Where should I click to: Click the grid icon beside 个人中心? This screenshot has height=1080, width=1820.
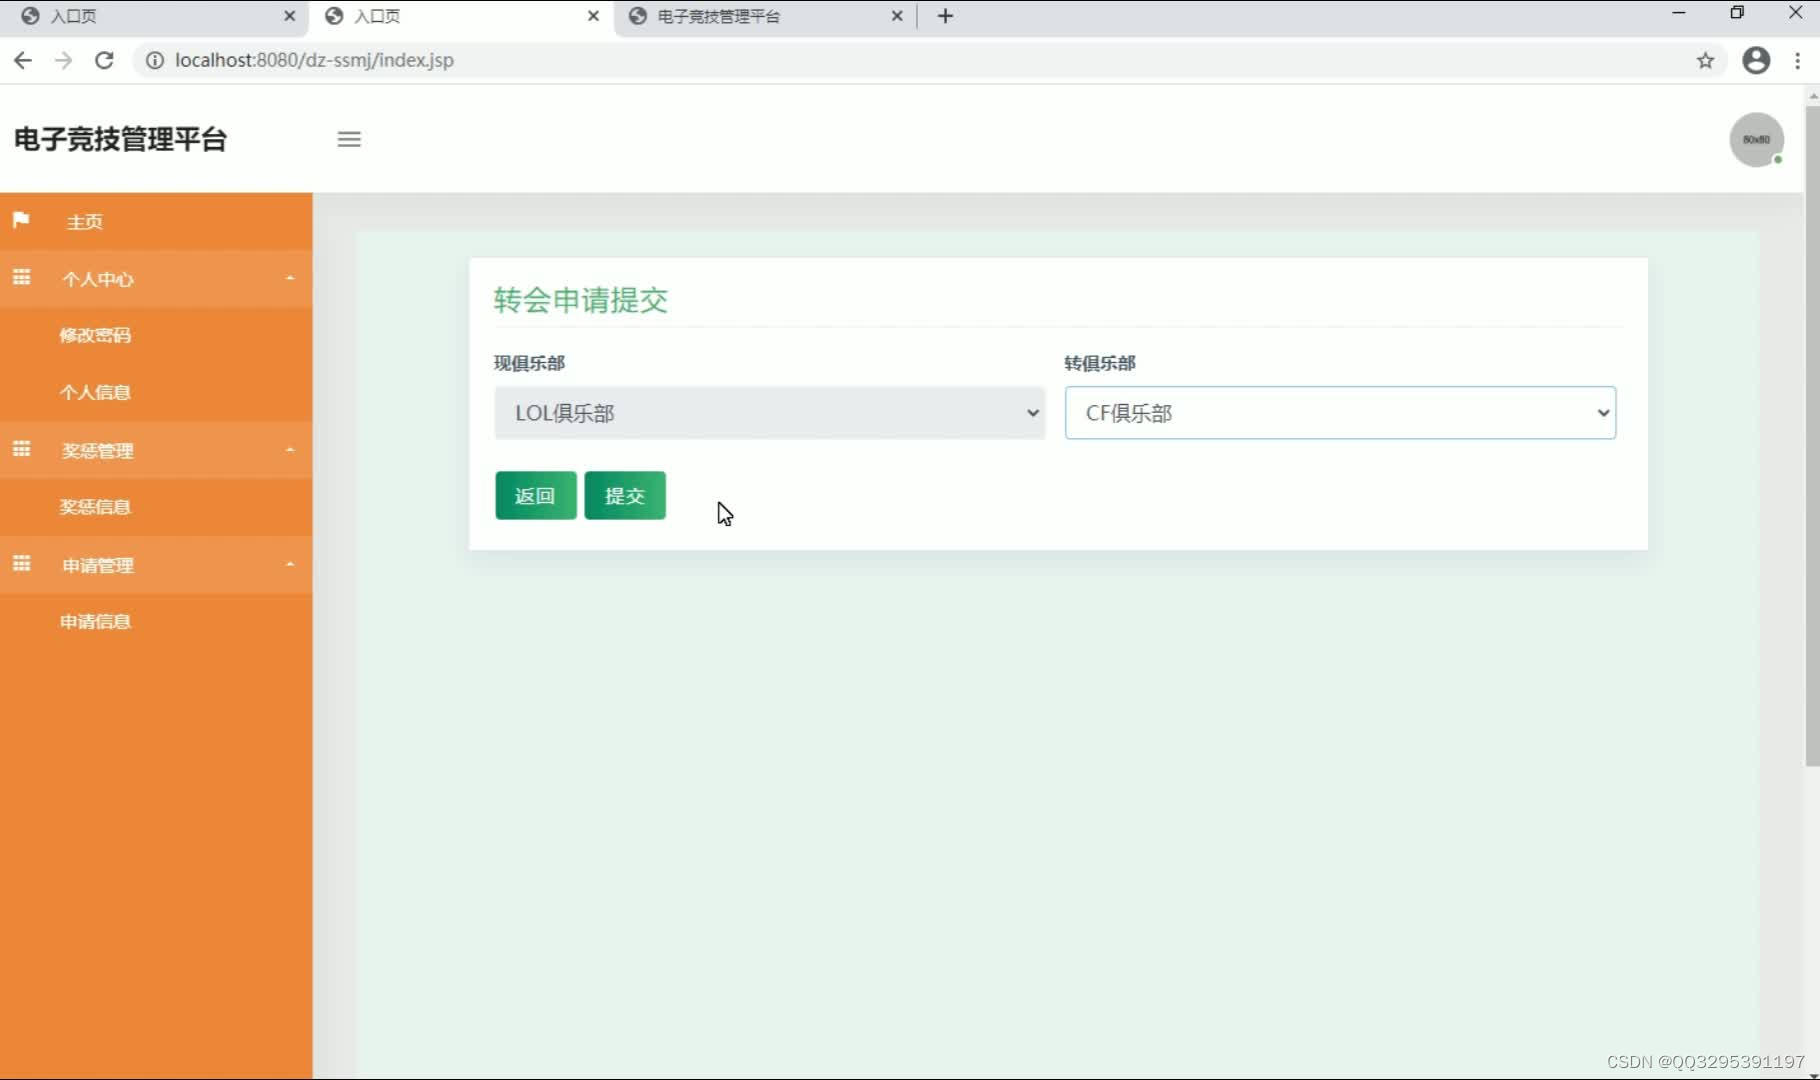point(21,277)
